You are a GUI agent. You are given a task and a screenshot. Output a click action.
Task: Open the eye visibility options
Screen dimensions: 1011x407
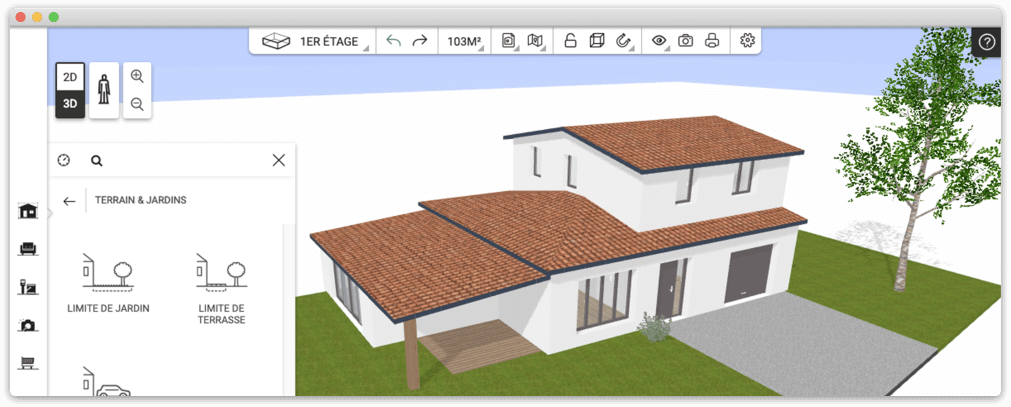click(x=659, y=41)
